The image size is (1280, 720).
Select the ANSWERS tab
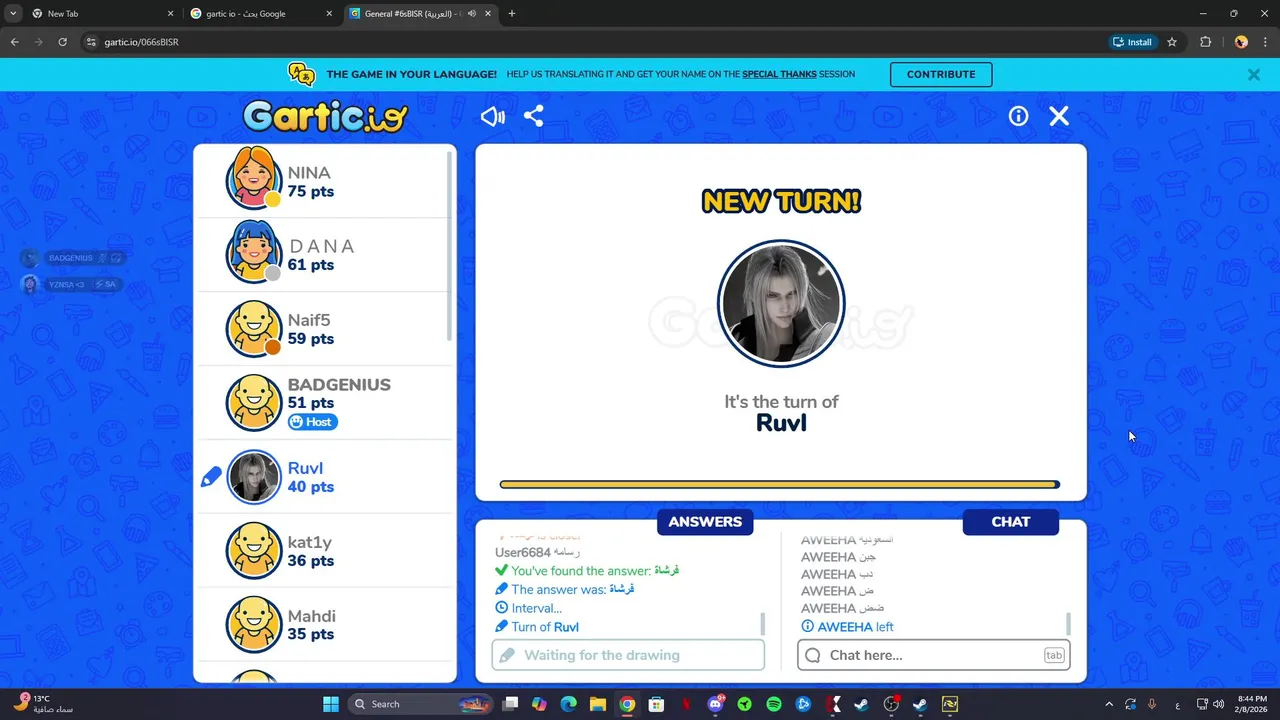tap(705, 522)
